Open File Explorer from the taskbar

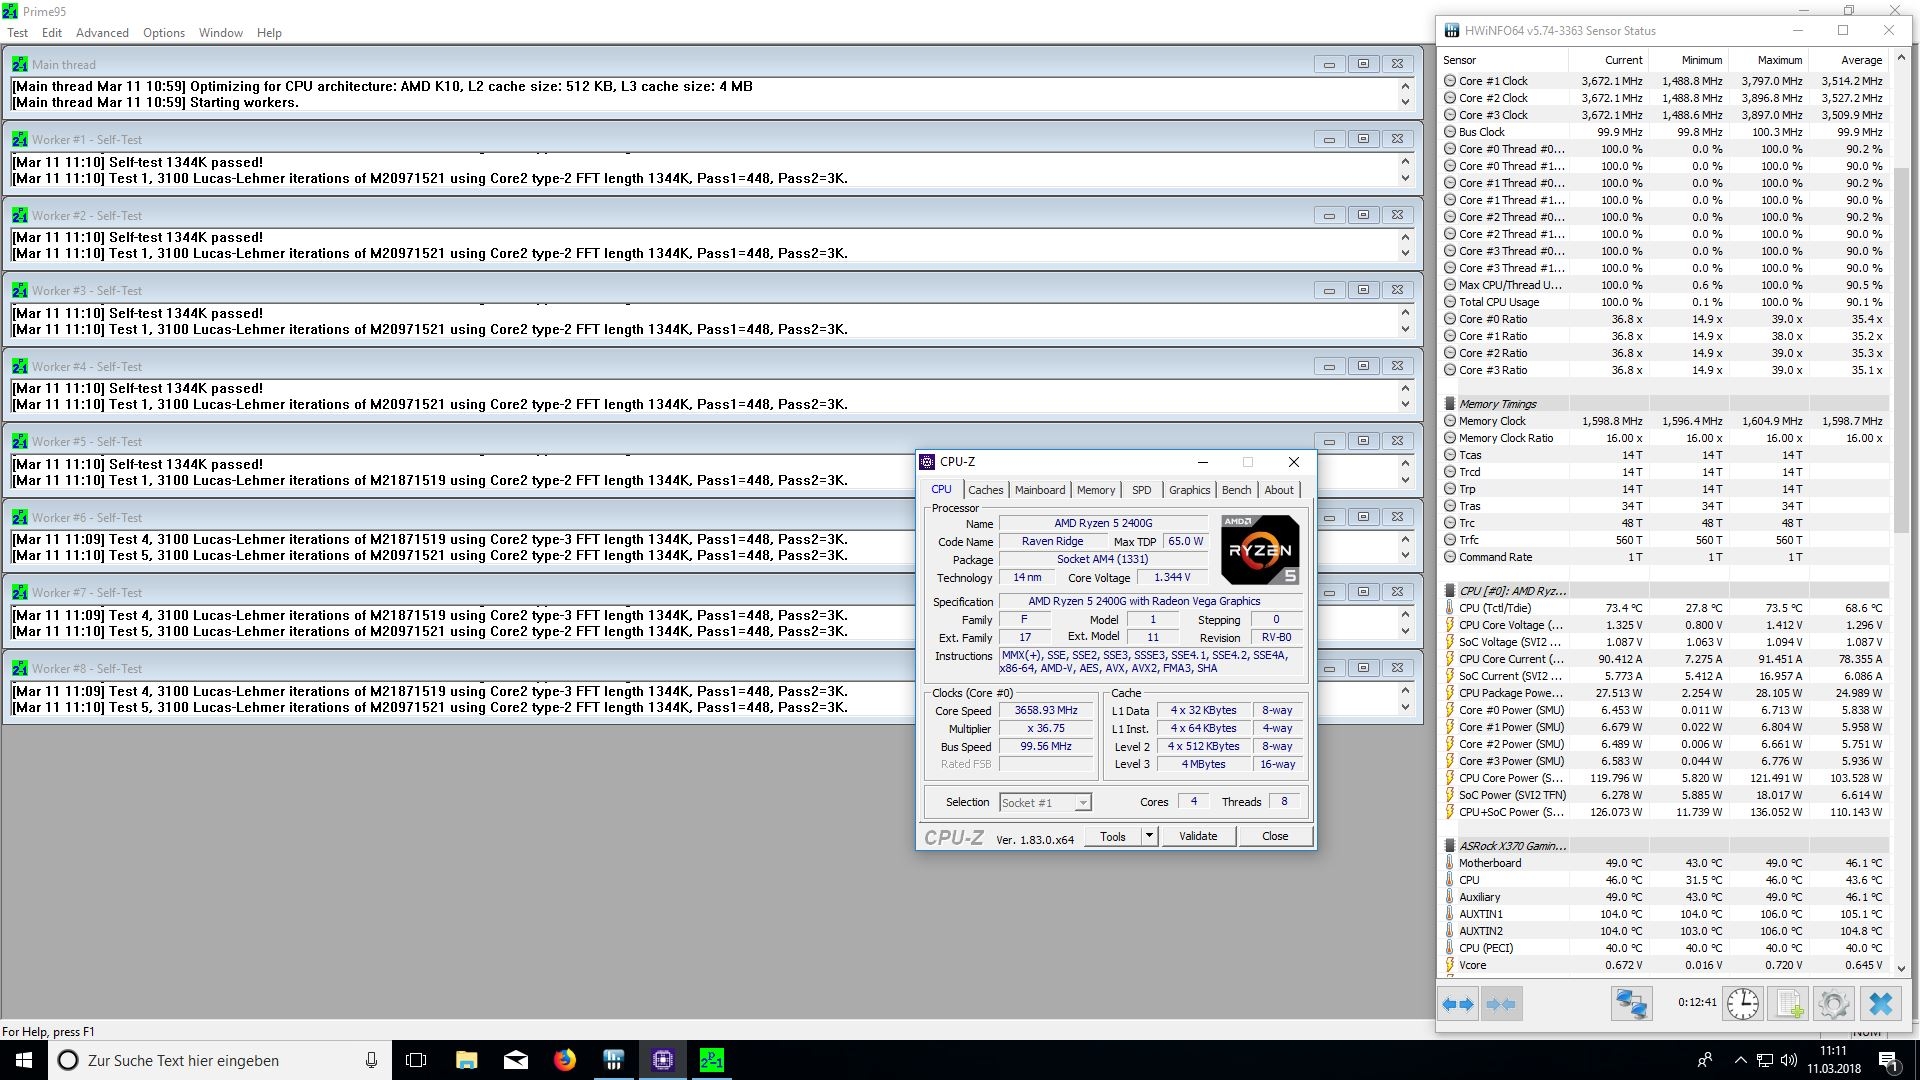tap(466, 1060)
